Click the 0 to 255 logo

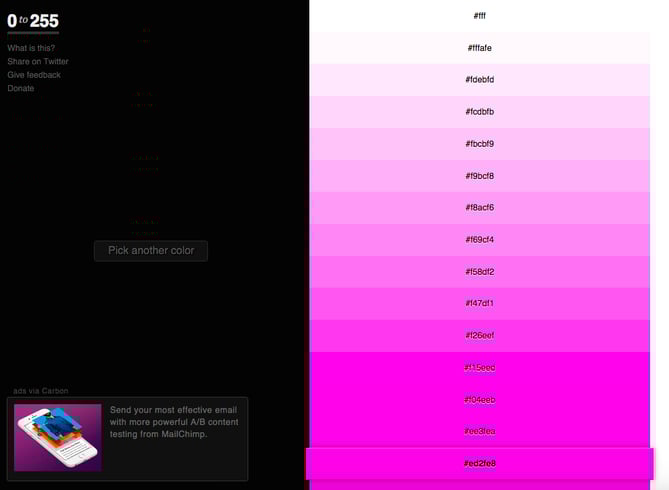33,20
